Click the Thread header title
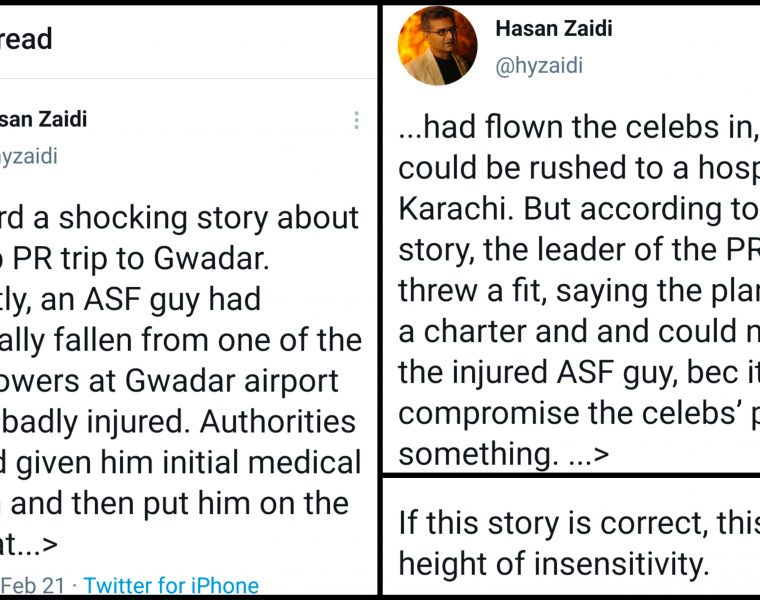 (27, 39)
